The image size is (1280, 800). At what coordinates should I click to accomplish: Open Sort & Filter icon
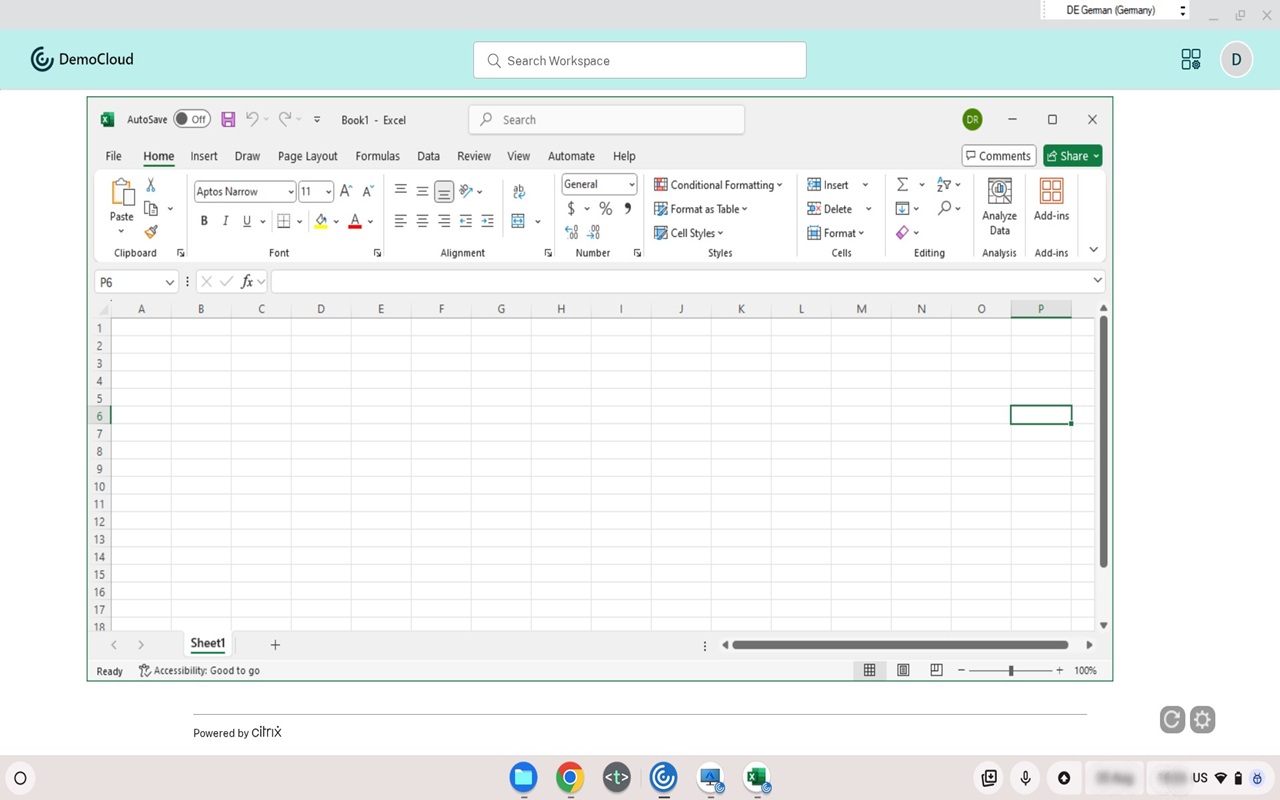coord(943,185)
